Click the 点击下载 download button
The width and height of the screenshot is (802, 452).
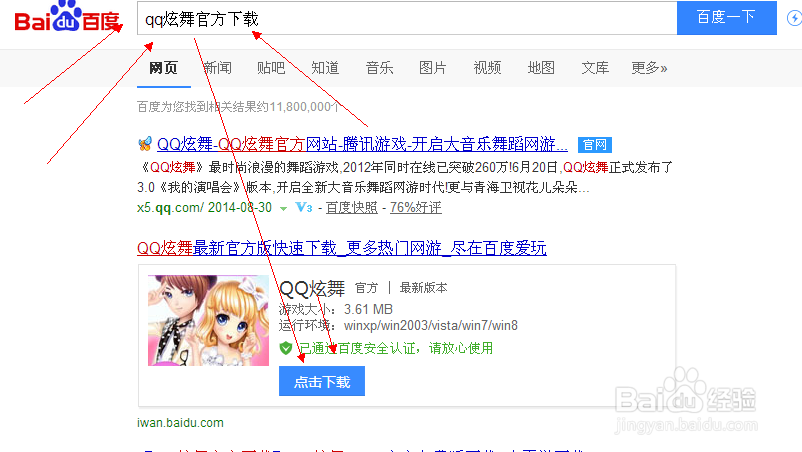pyautogui.click(x=322, y=381)
